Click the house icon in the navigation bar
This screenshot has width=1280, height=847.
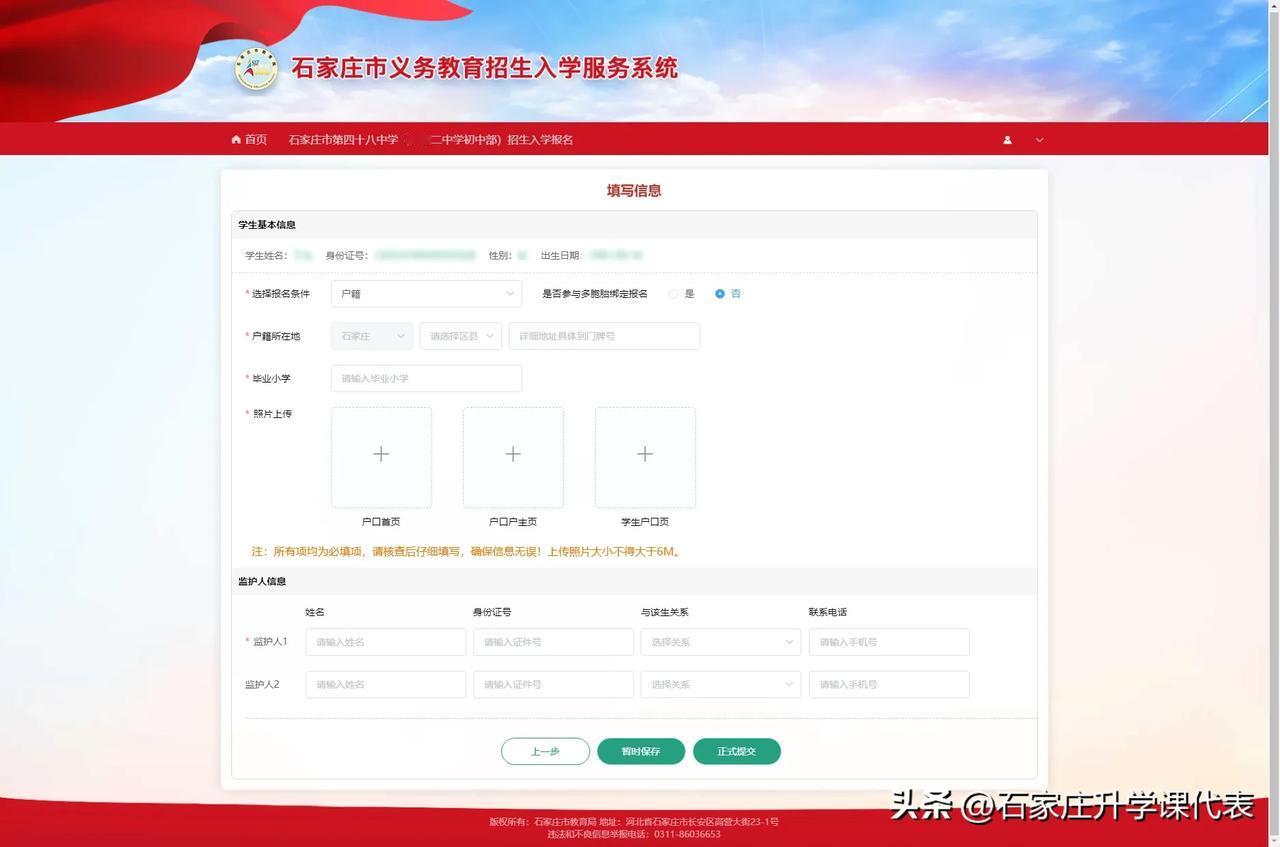point(235,139)
